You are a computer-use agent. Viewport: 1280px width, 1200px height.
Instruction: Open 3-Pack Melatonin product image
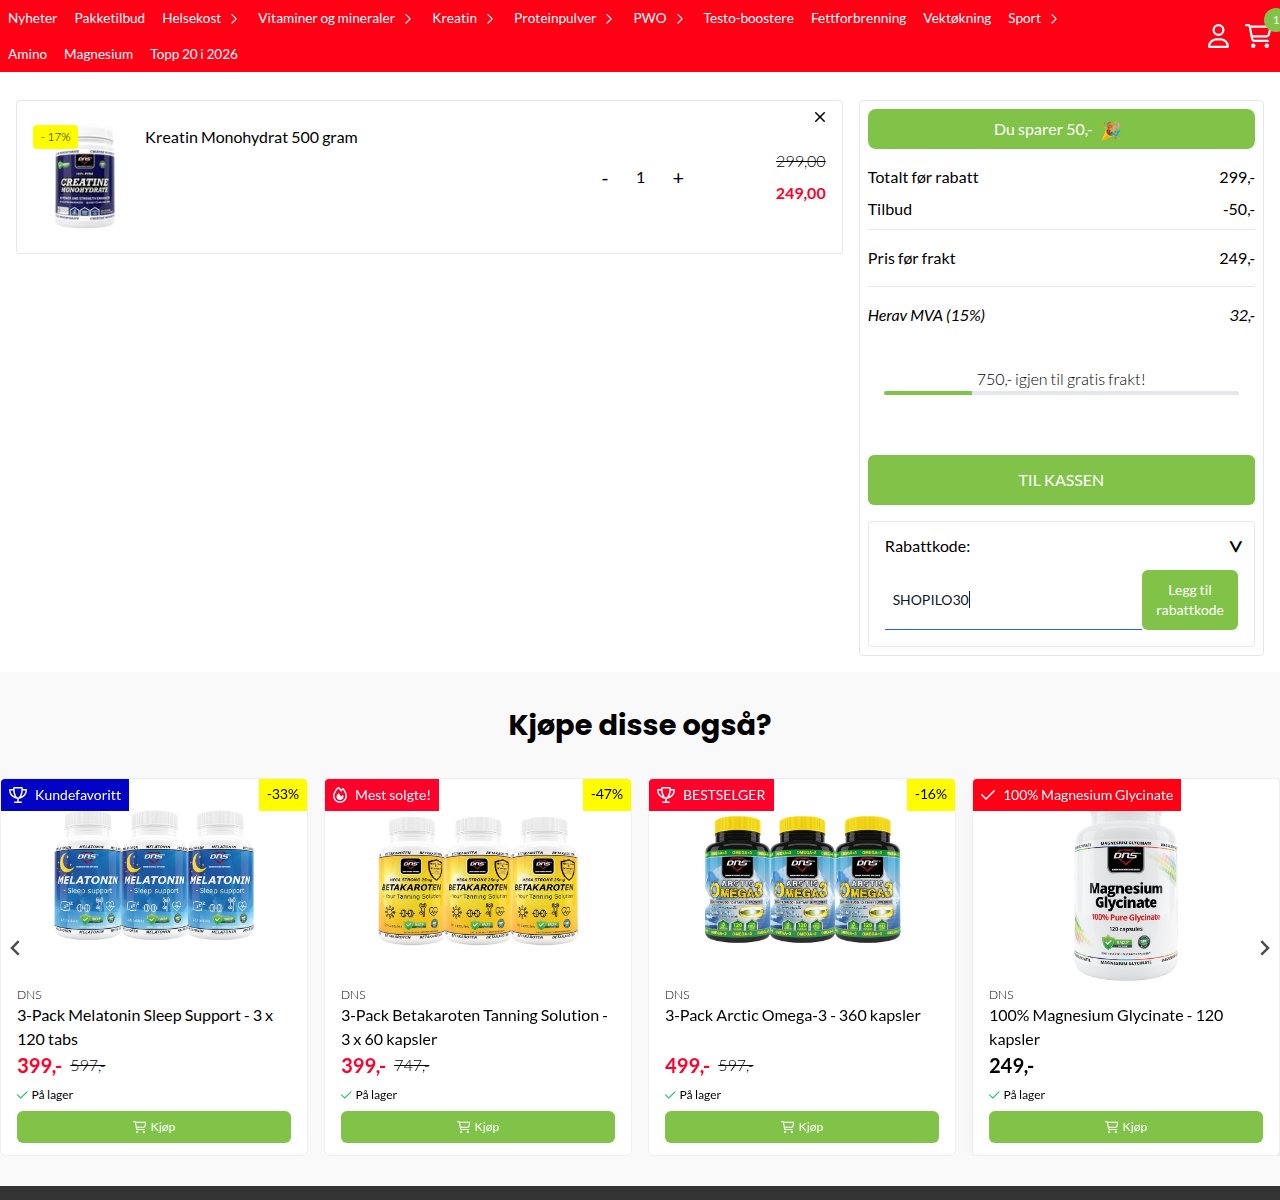click(154, 875)
